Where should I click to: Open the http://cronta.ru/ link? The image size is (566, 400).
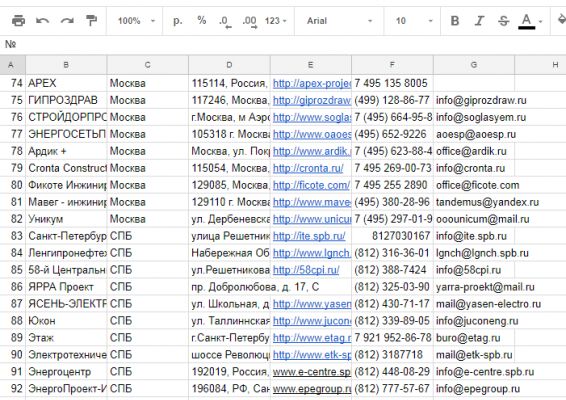tap(308, 168)
